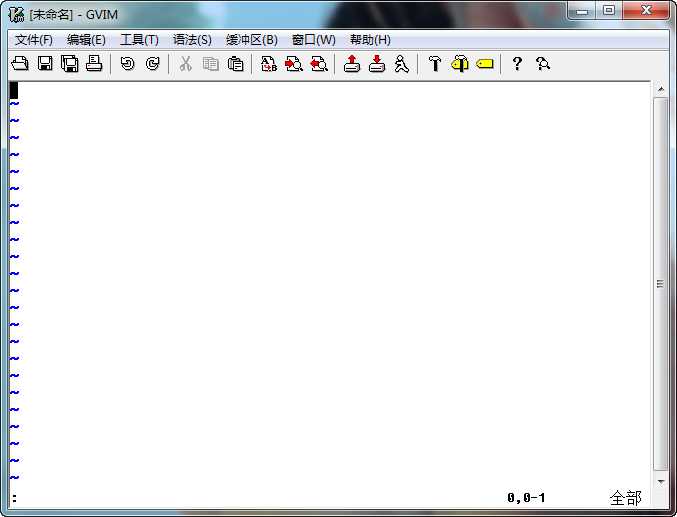Click the scrollbar up arrow

tap(660, 89)
